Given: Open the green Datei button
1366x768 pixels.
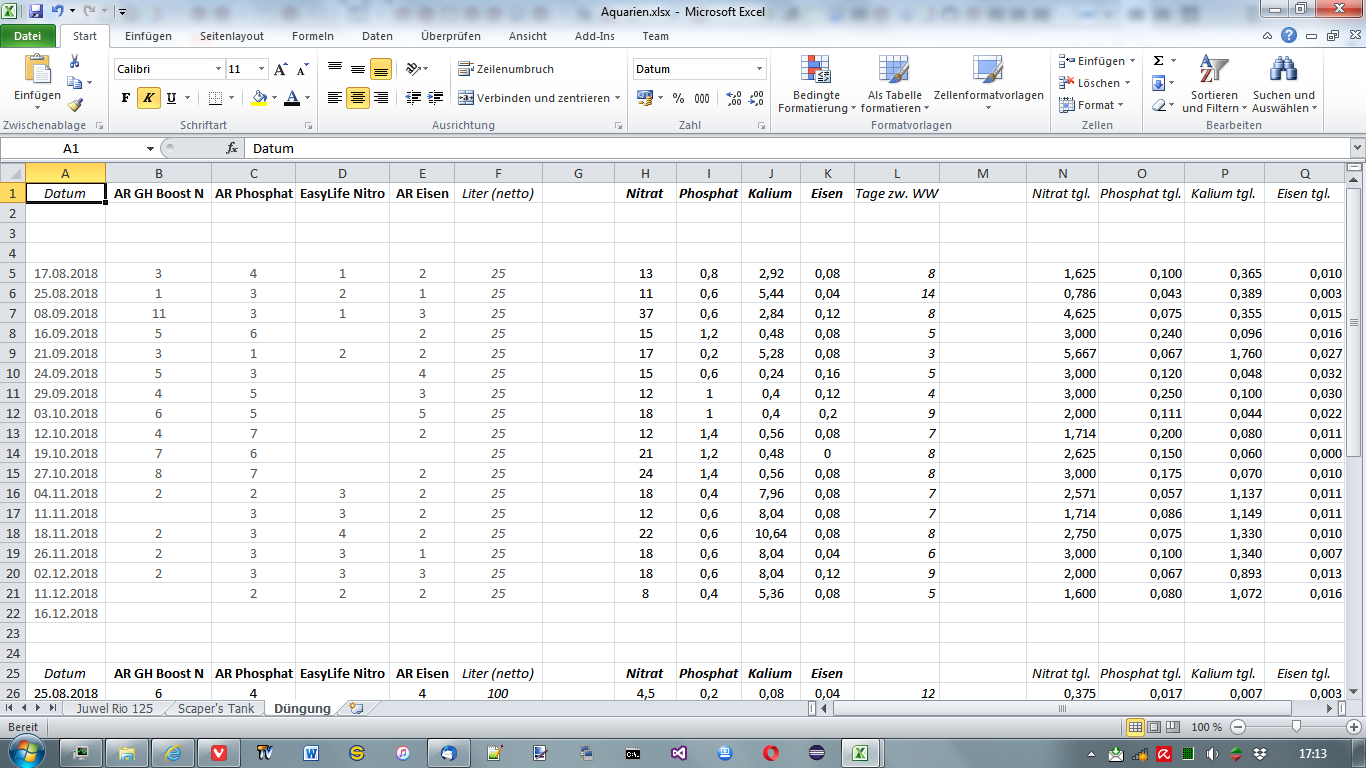Looking at the screenshot, I should [x=28, y=36].
